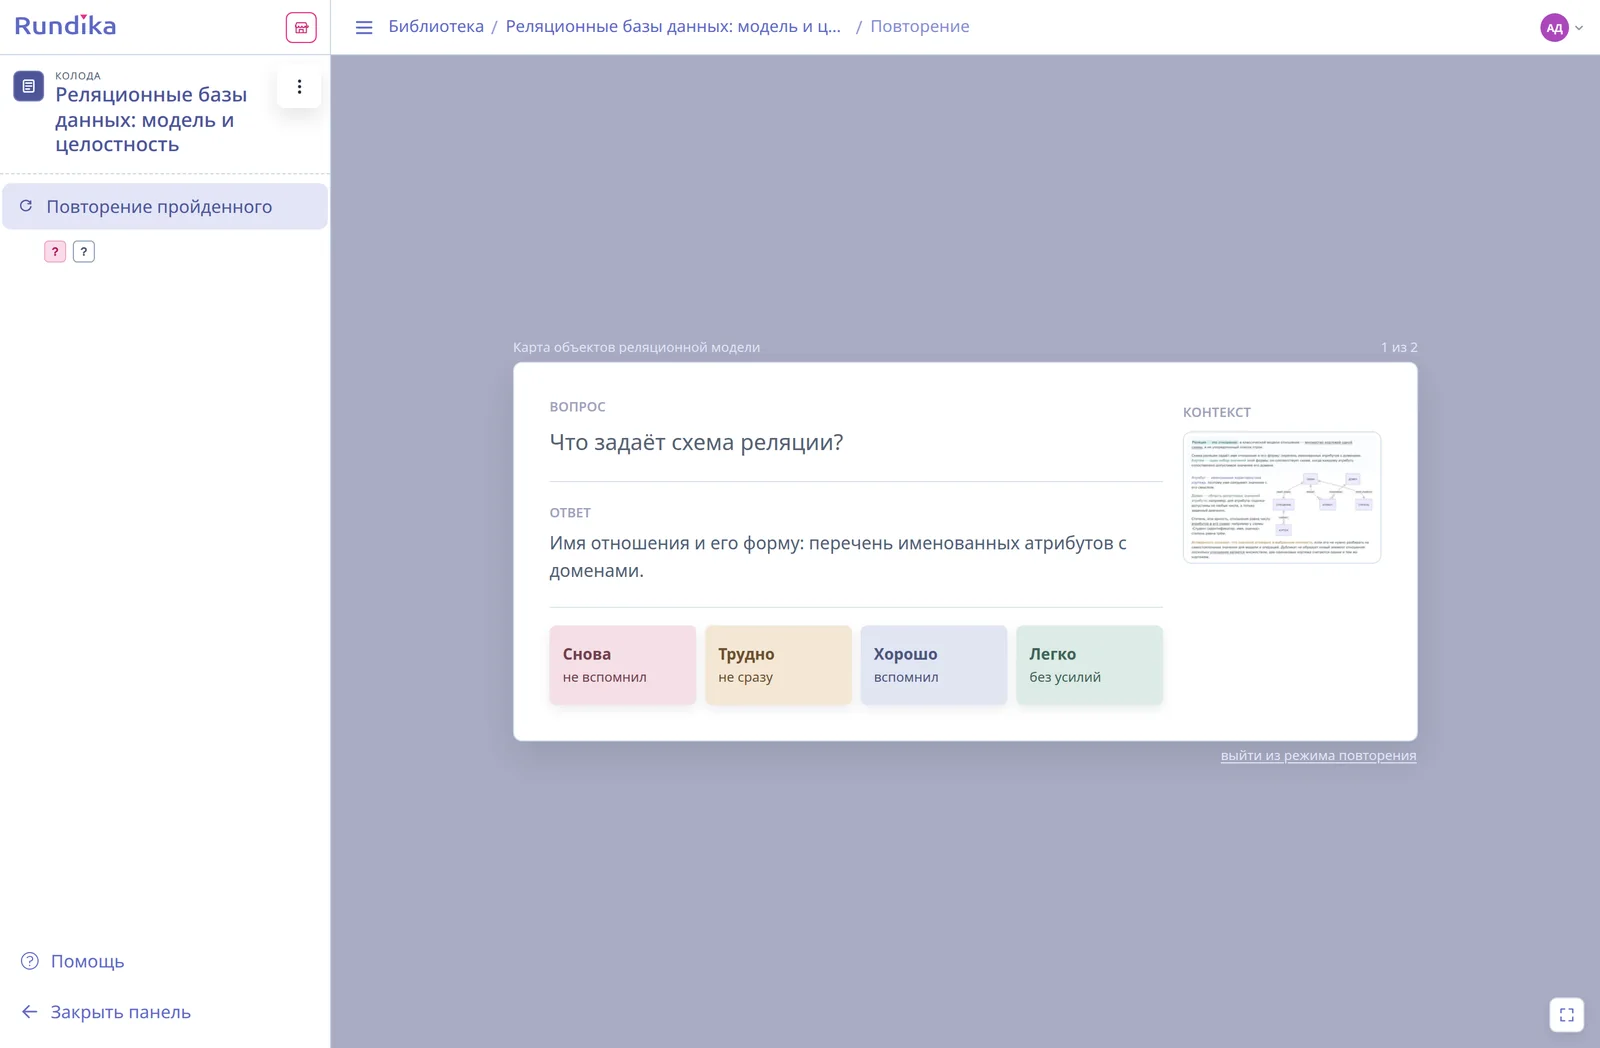Click Закрыть панель label
The width and height of the screenshot is (1600, 1048).
click(121, 1012)
